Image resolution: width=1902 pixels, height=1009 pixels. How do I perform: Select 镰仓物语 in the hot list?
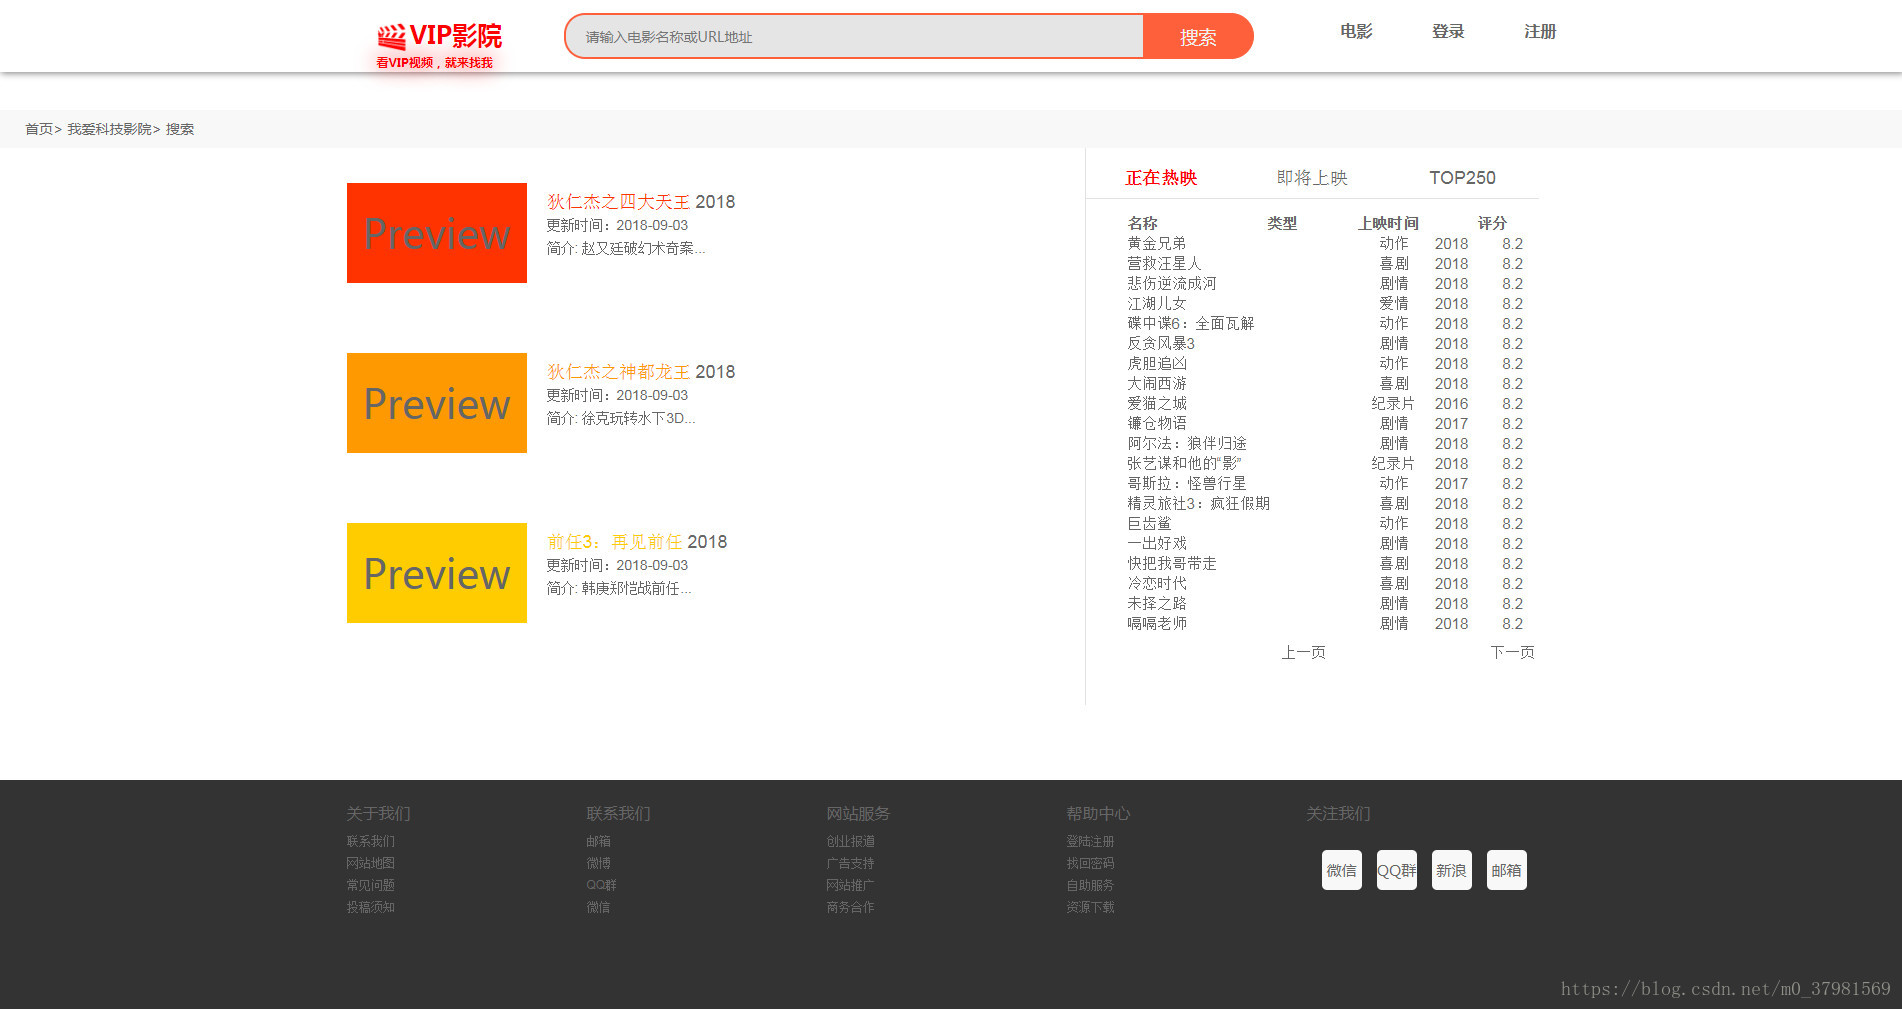(1157, 423)
